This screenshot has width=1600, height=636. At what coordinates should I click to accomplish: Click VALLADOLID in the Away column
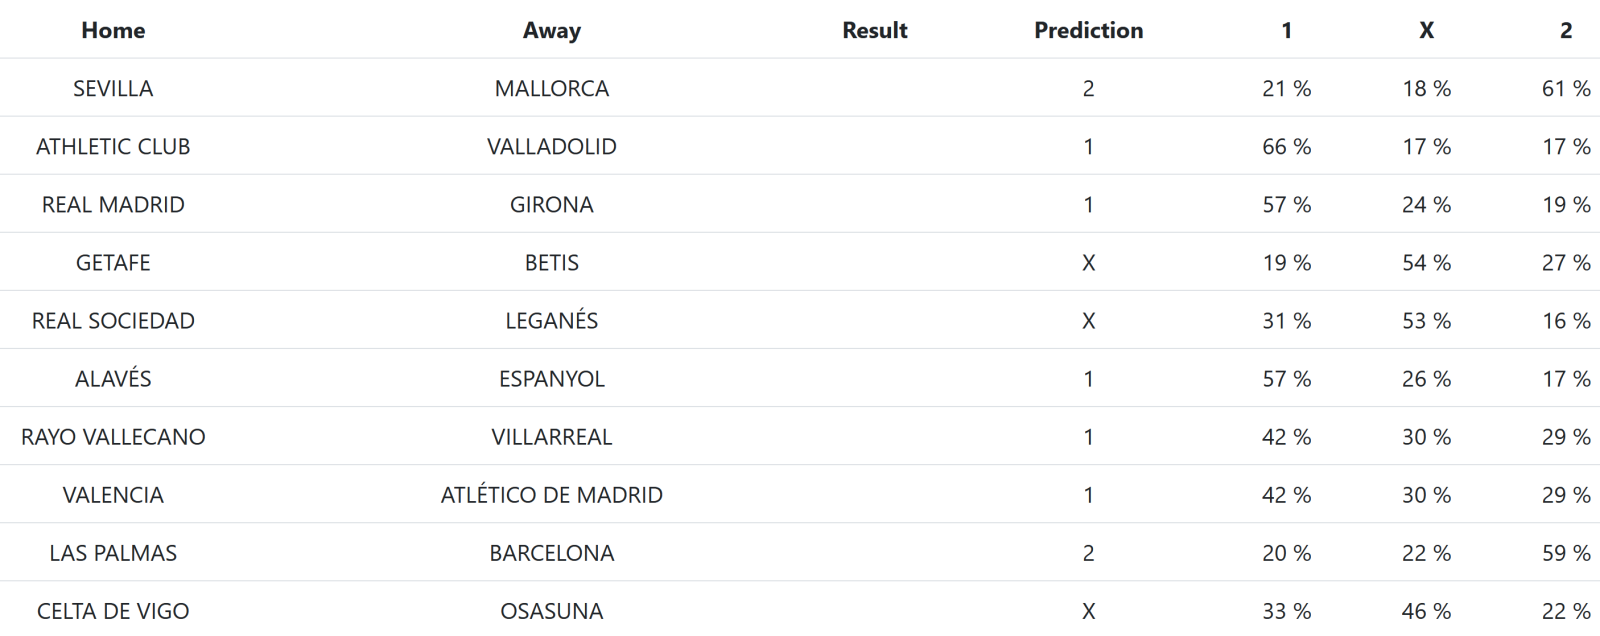click(551, 146)
